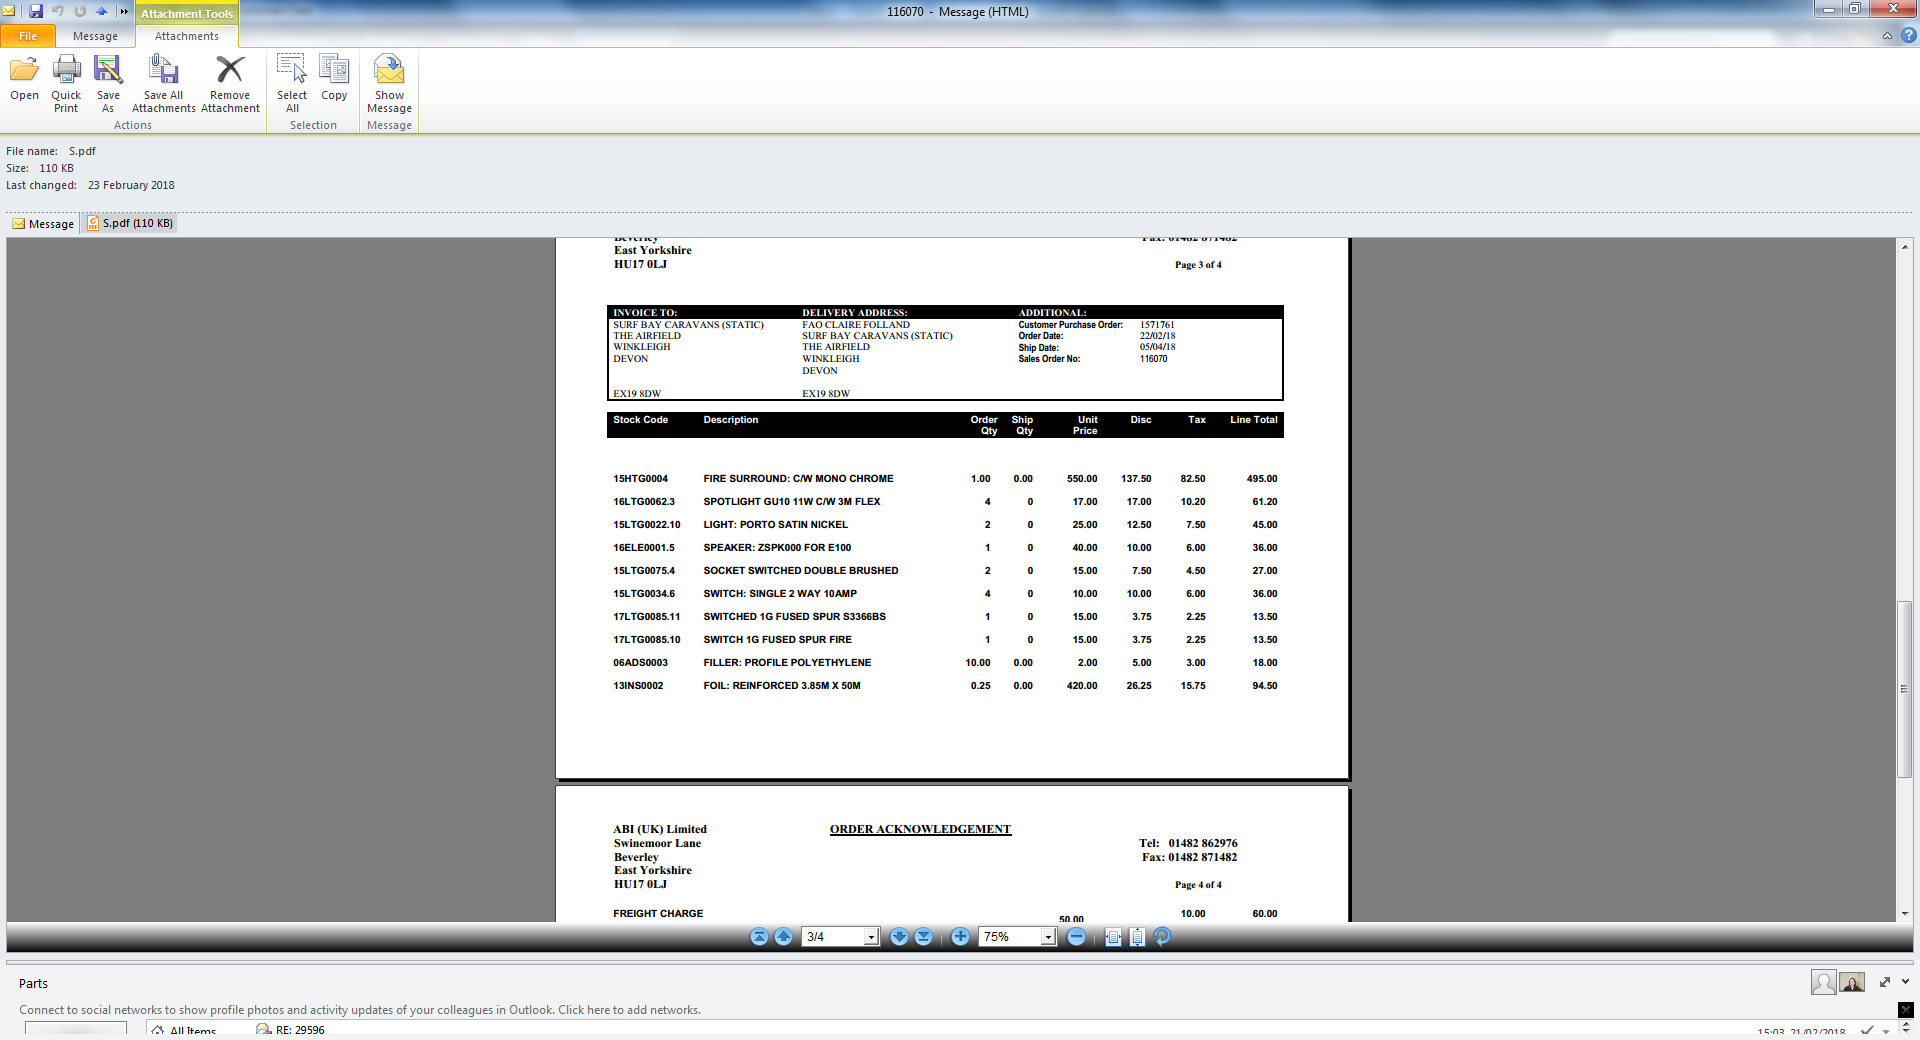The width and height of the screenshot is (1920, 1040).
Task: Click the description FILLER: PROFILE POLYETHYLENE
Action: click(787, 663)
